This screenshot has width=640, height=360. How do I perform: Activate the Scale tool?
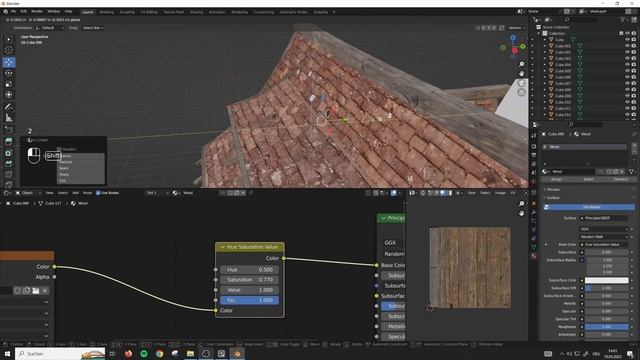pos(9,84)
